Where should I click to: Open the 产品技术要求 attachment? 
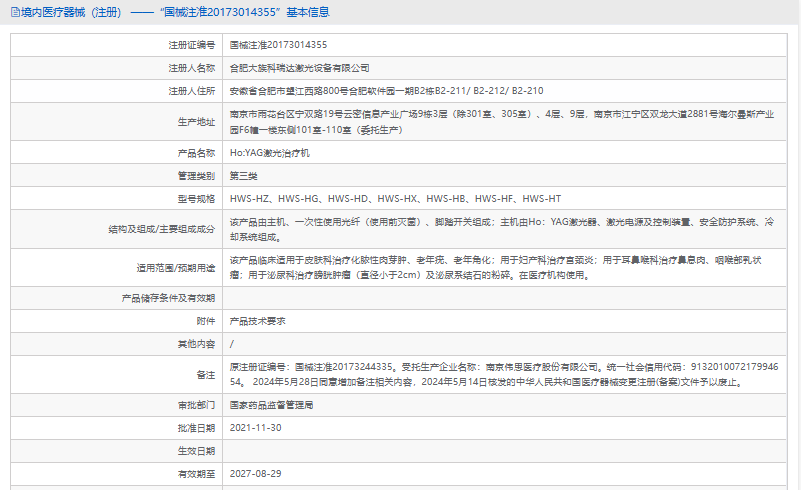pyautogui.click(x=257, y=321)
